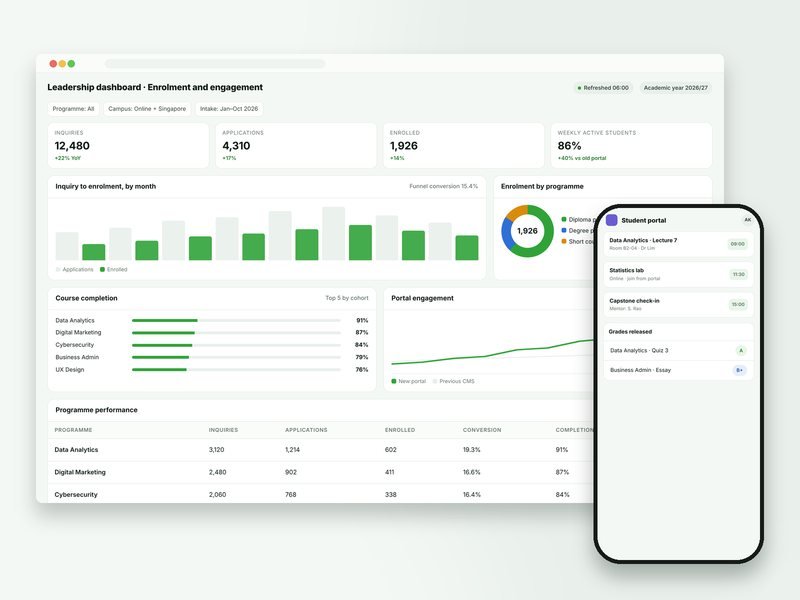Open Data Analytics · Lecture 7 schedule card
800x600 pixels.
pos(678,244)
